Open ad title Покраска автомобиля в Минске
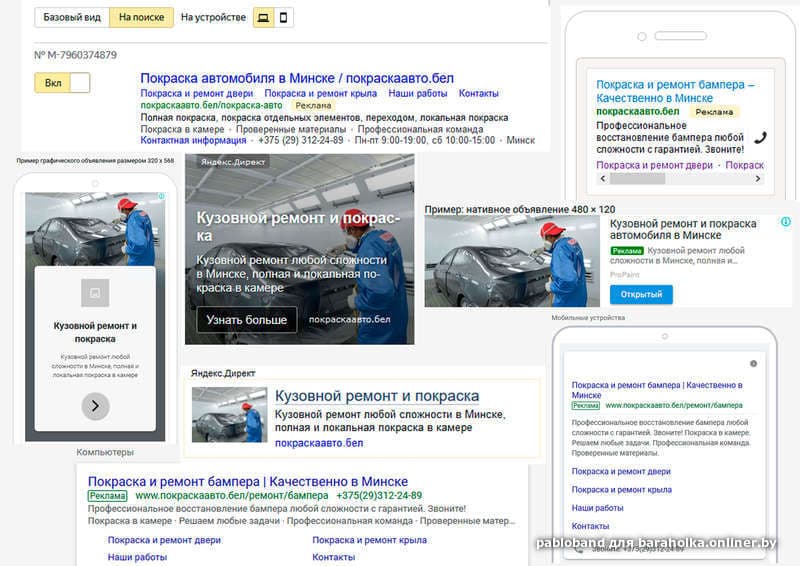This screenshot has height=566, width=800. pos(297,78)
